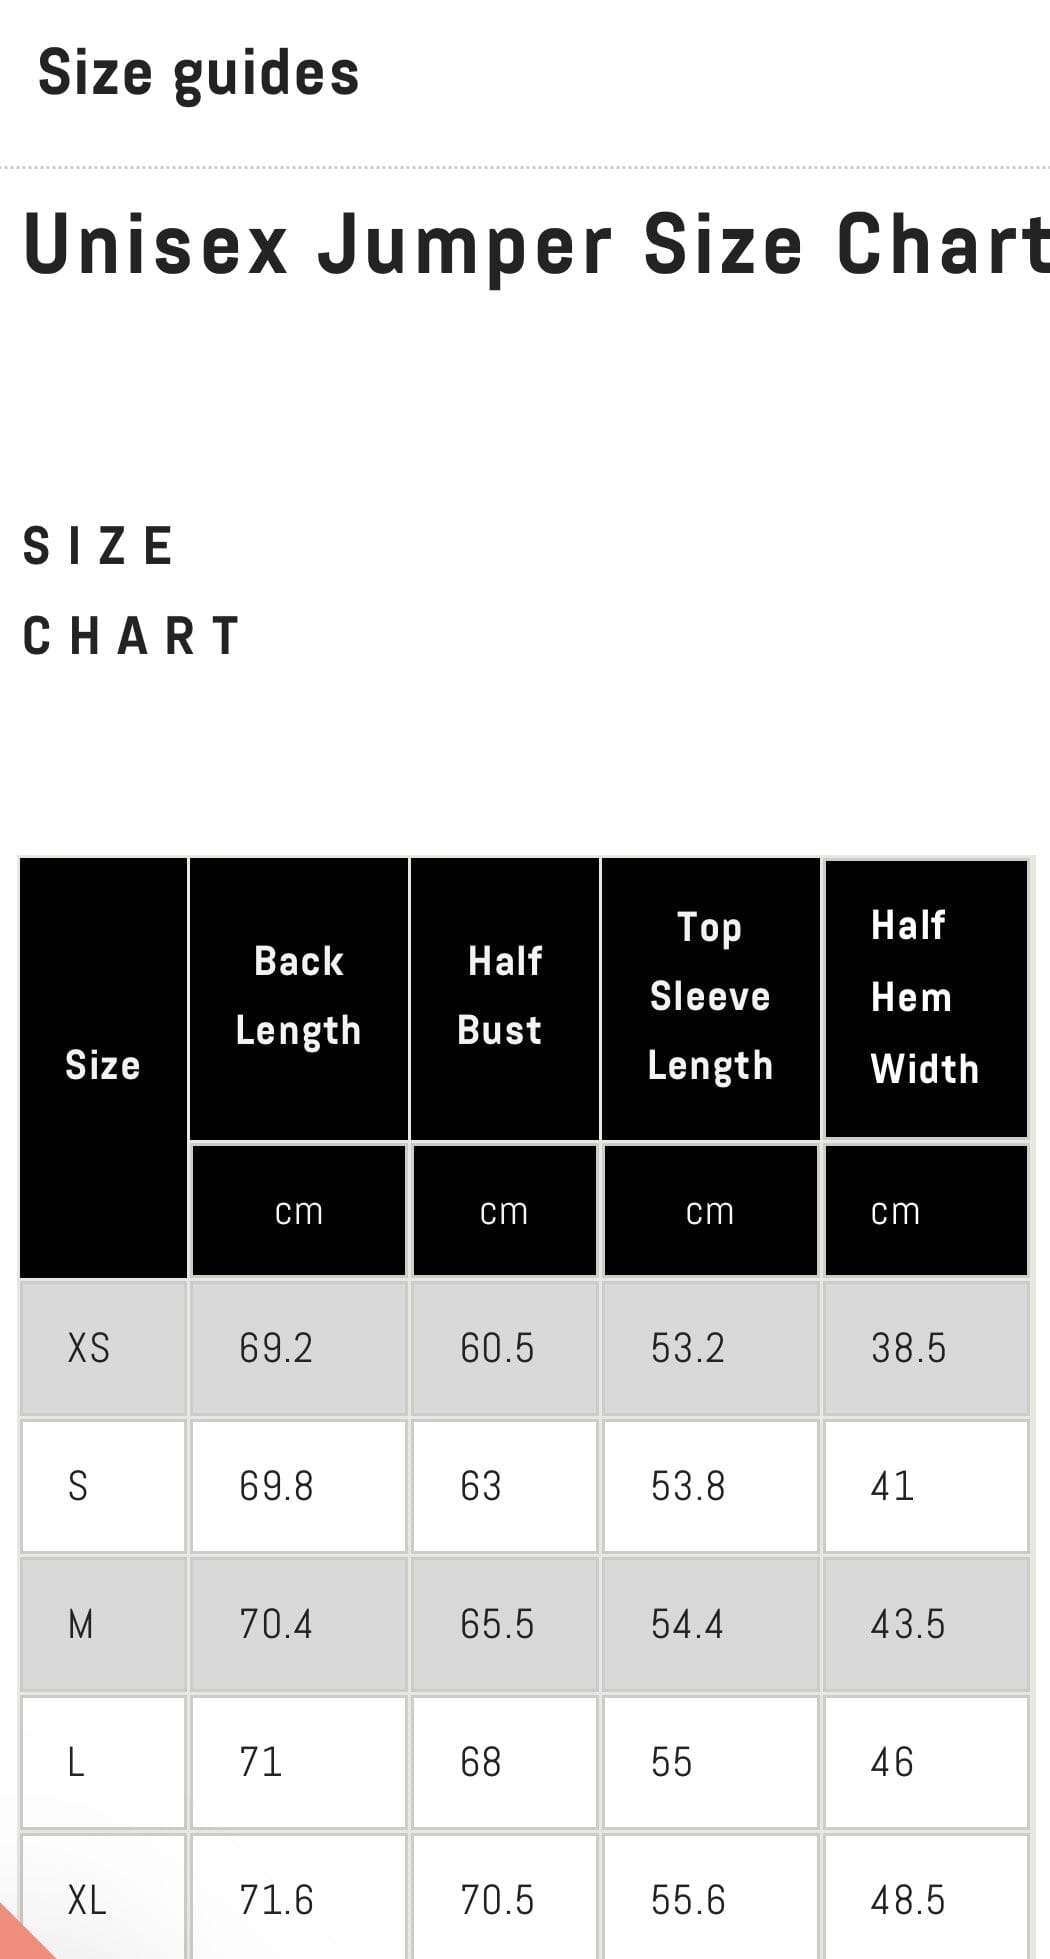Select the Top Sleeve Length header
Screen dimensions: 1050x1959
[x=711, y=998]
